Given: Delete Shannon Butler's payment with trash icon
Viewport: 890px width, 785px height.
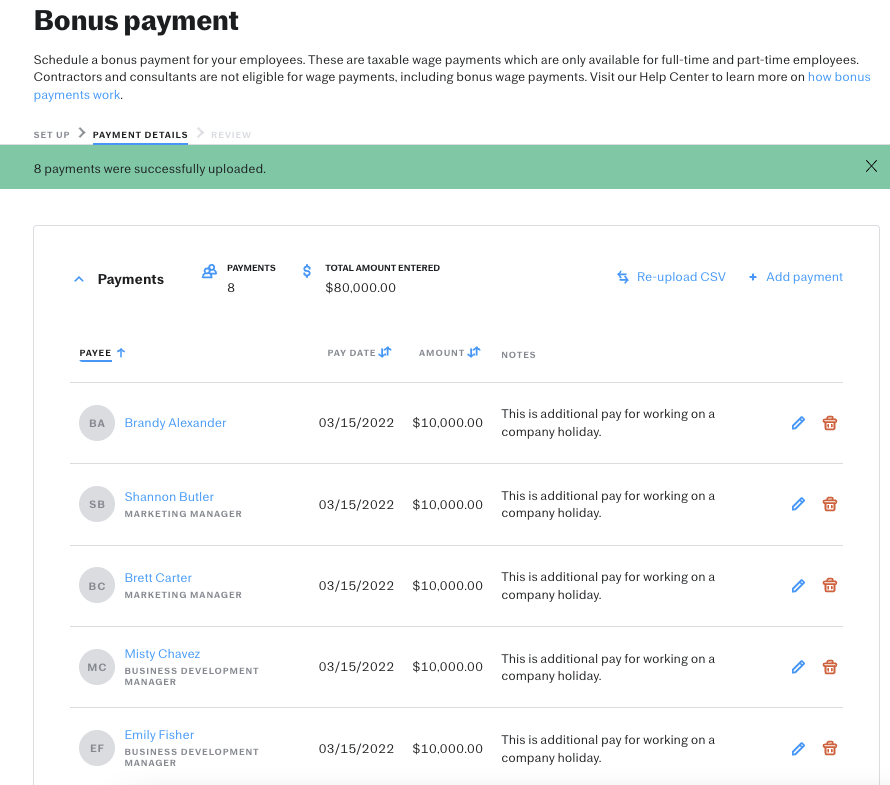Looking at the screenshot, I should 829,504.
